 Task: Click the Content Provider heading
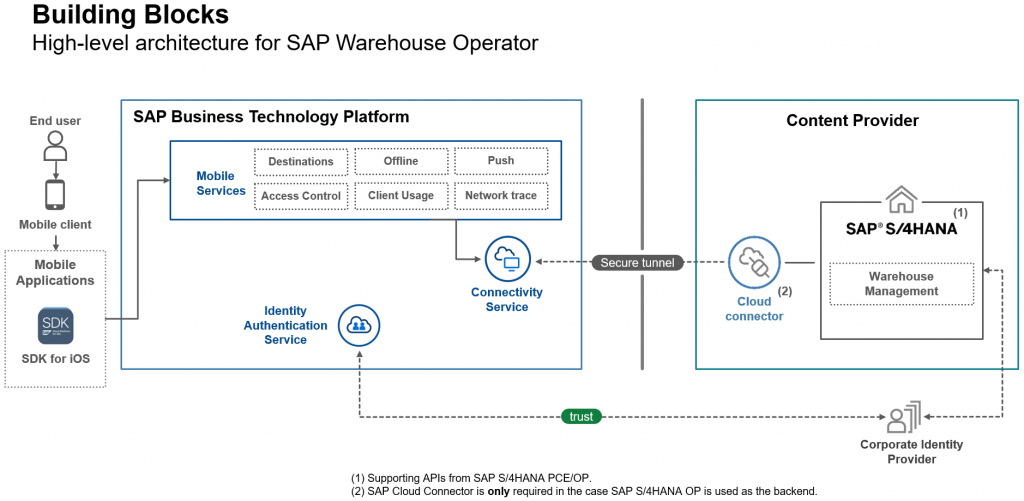pos(852,120)
